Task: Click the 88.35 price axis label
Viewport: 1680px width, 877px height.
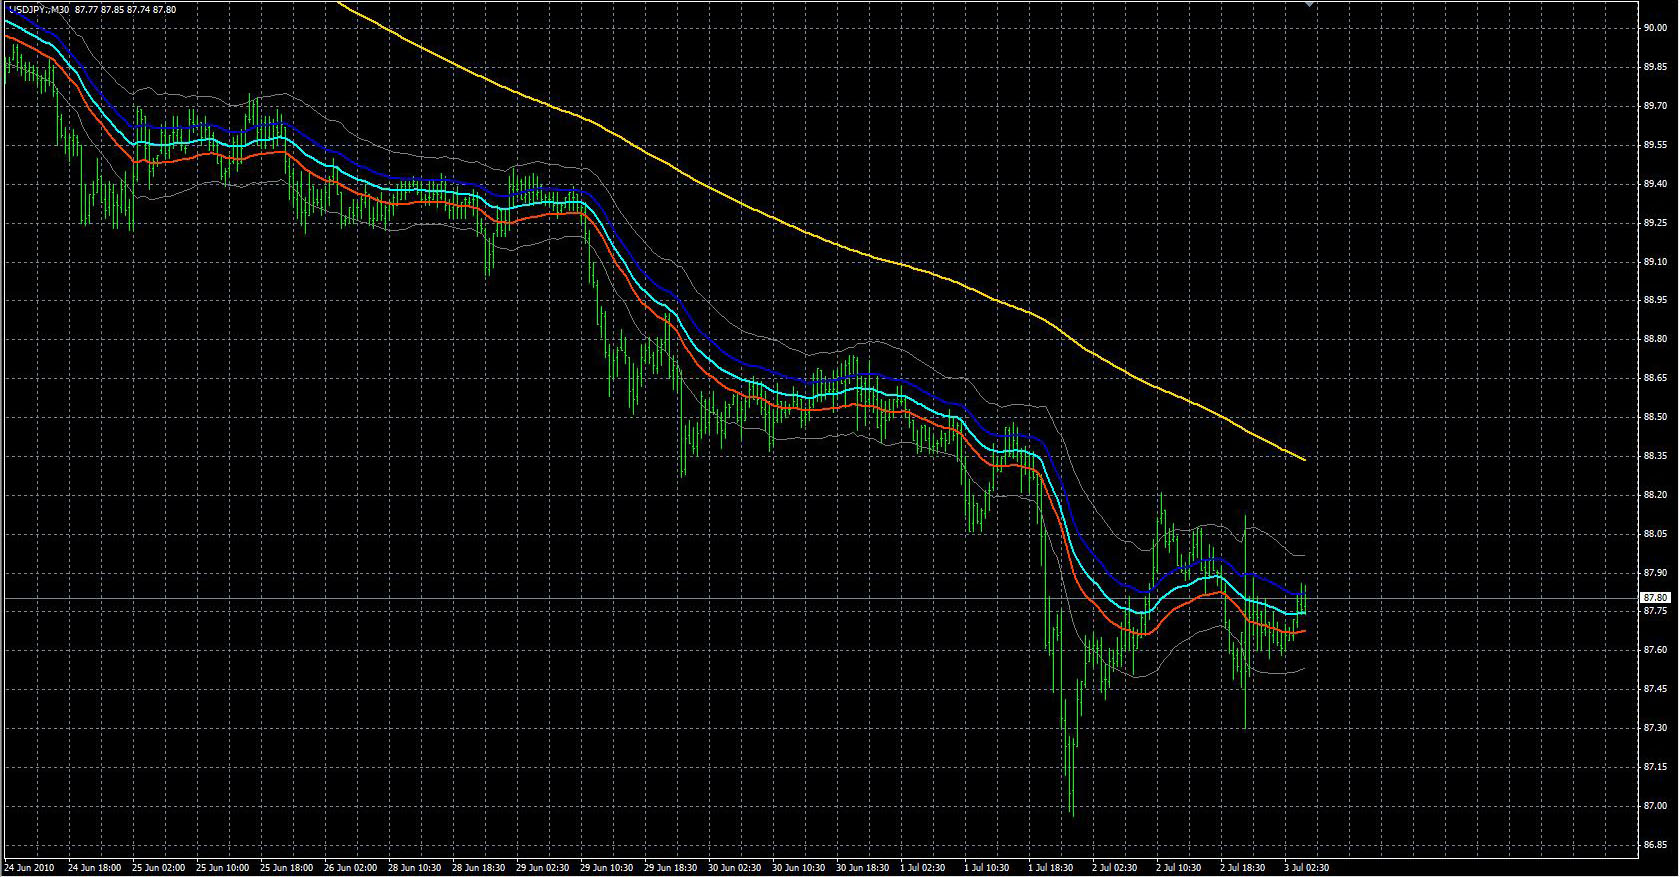Action: (1655, 456)
